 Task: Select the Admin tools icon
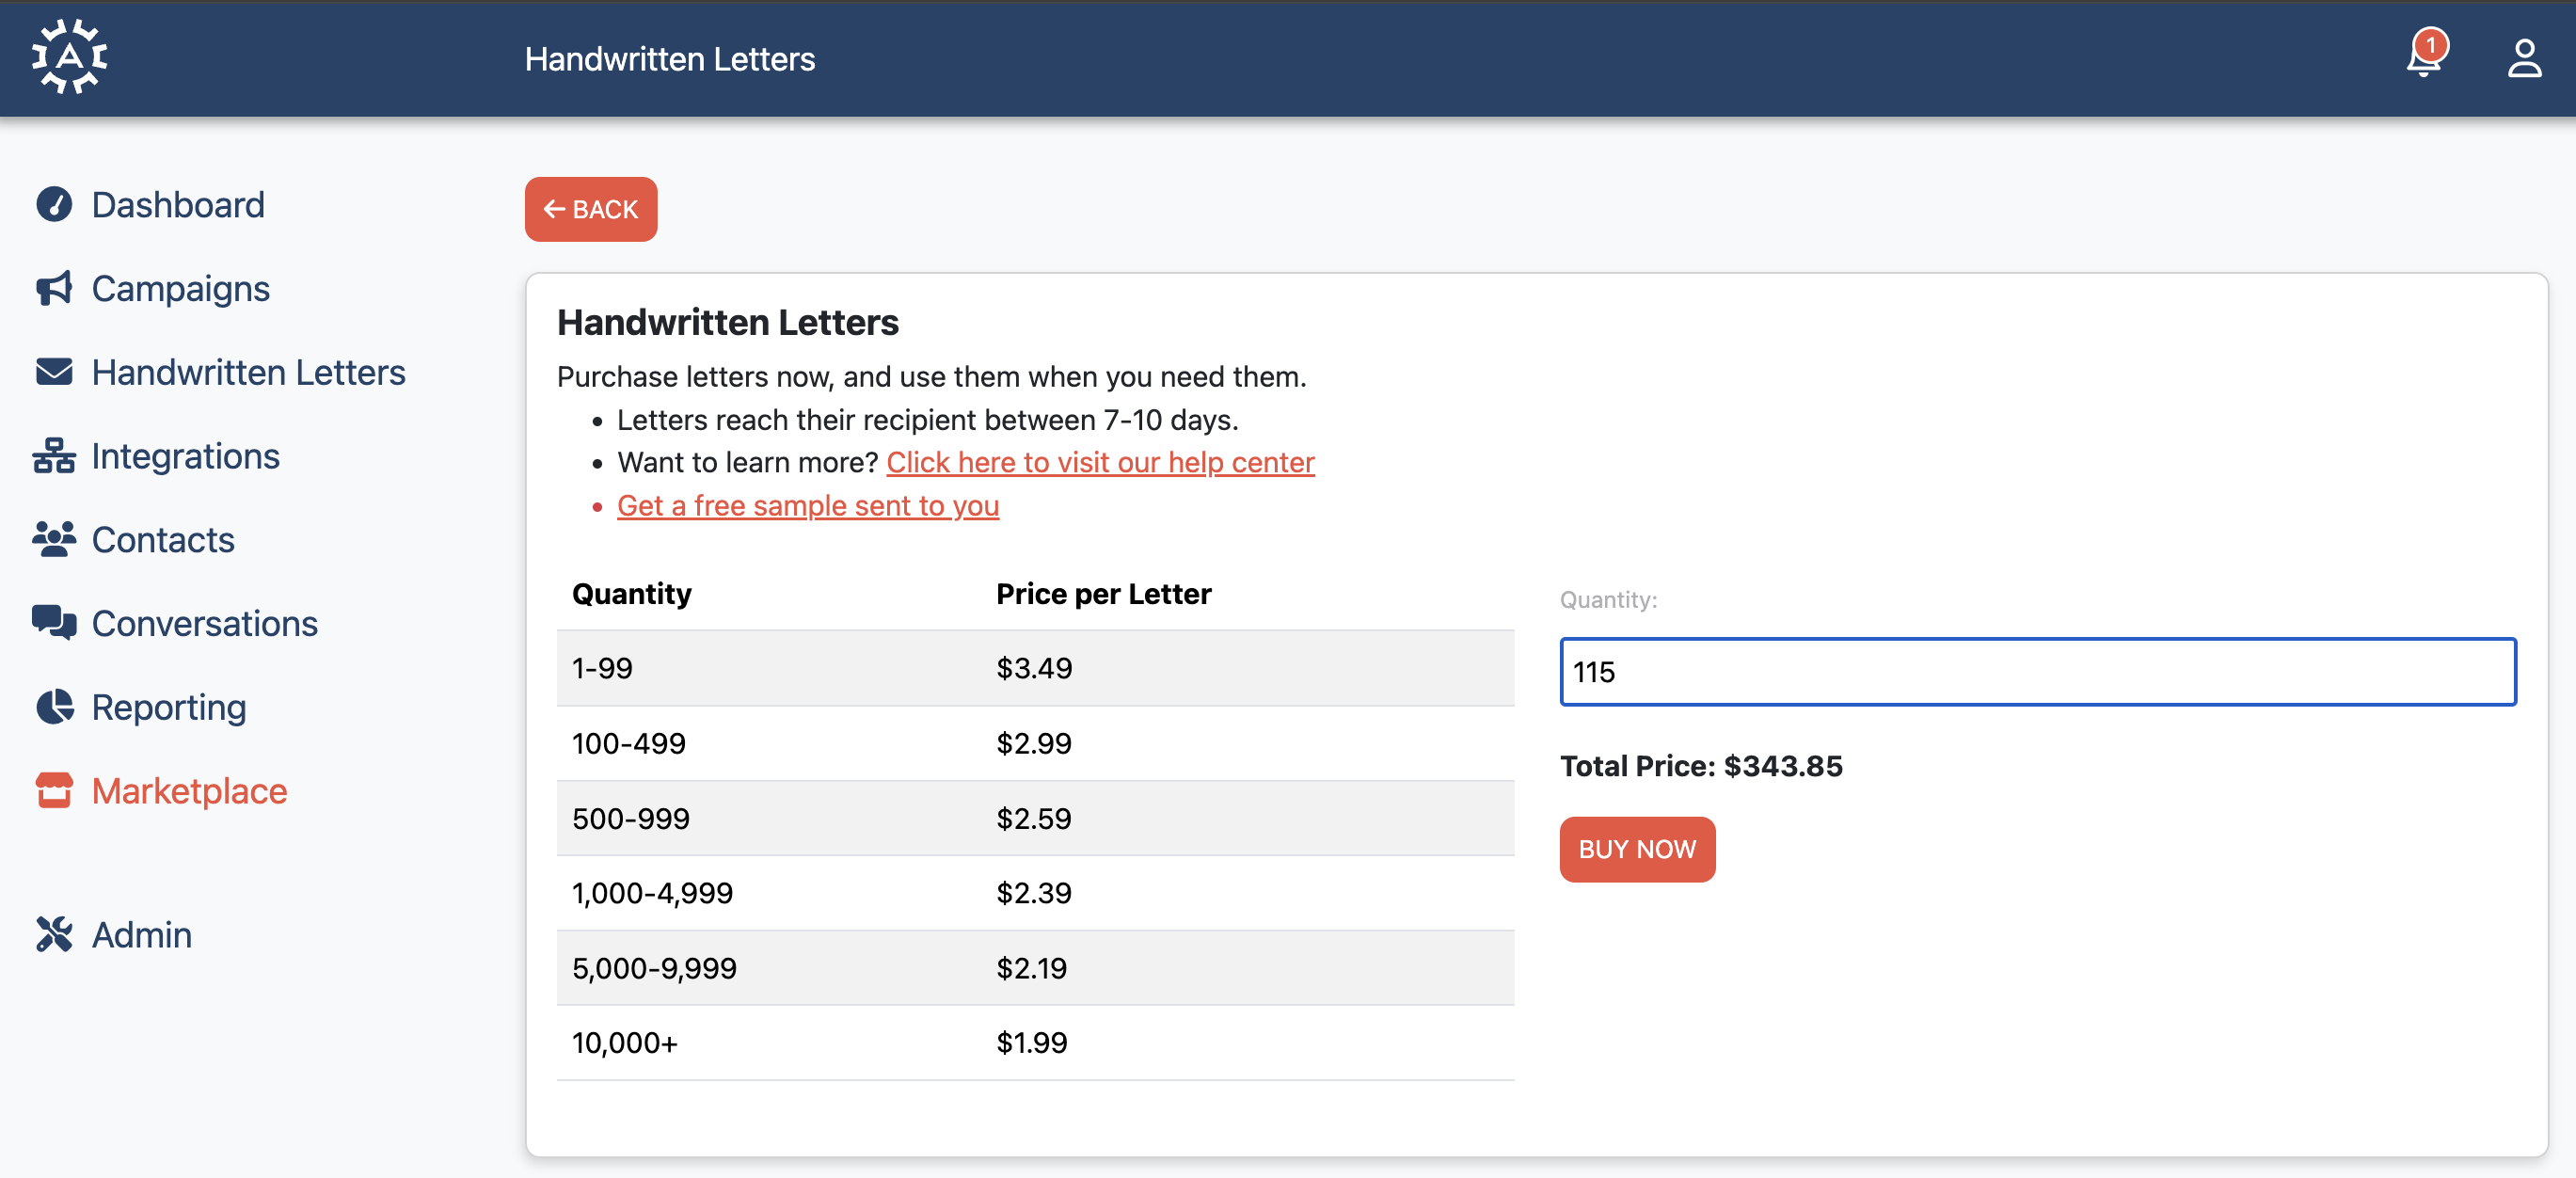pyautogui.click(x=54, y=934)
